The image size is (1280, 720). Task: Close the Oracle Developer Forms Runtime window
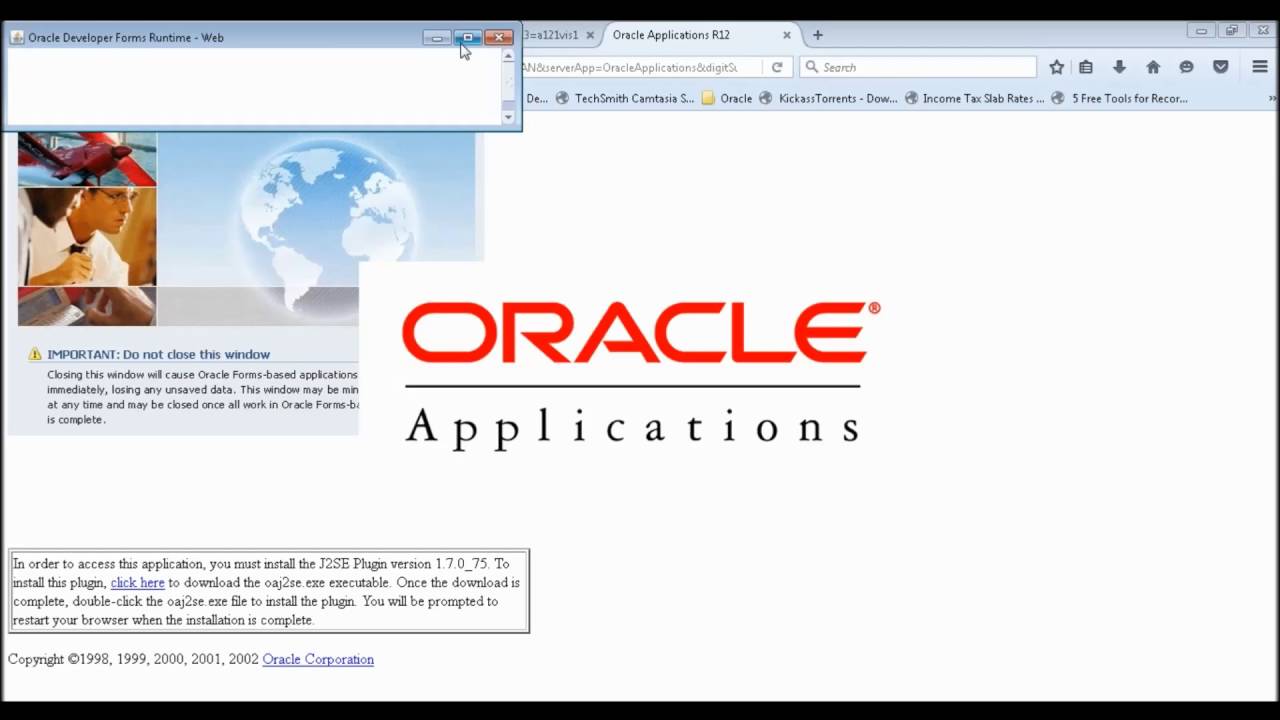pyautogui.click(x=498, y=38)
